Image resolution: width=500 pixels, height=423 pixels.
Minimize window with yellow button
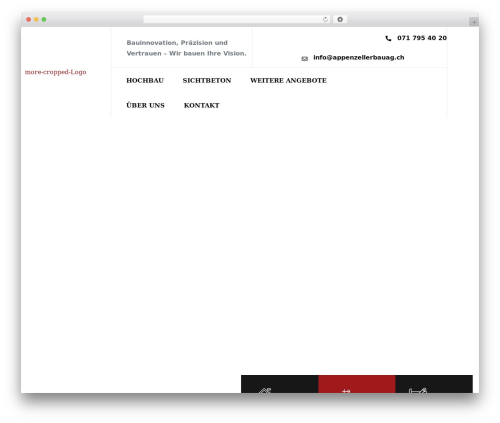click(x=36, y=19)
